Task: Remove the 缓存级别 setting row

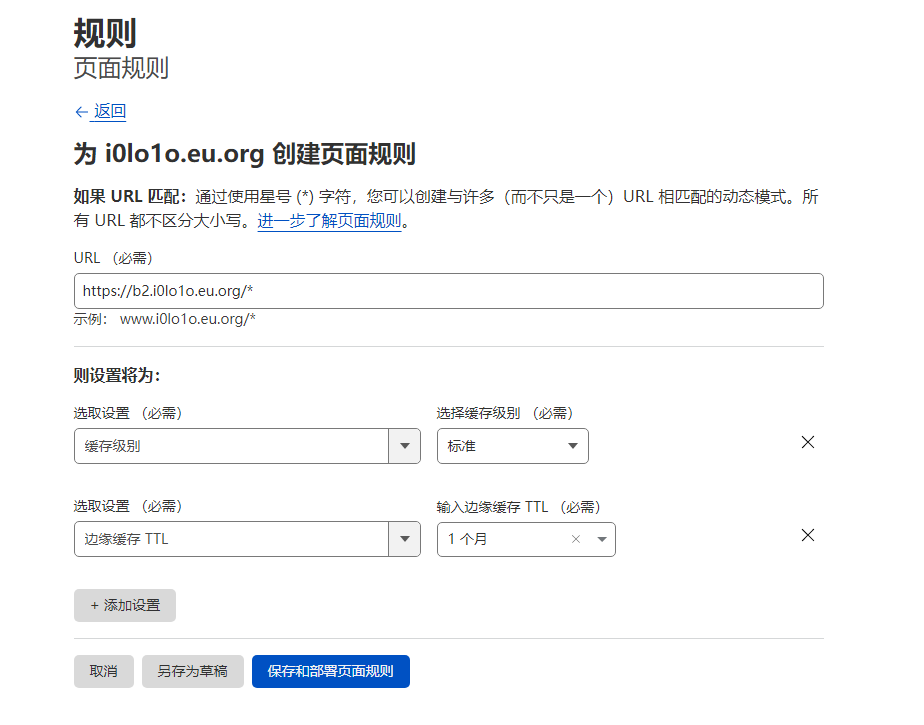Action: (x=808, y=442)
